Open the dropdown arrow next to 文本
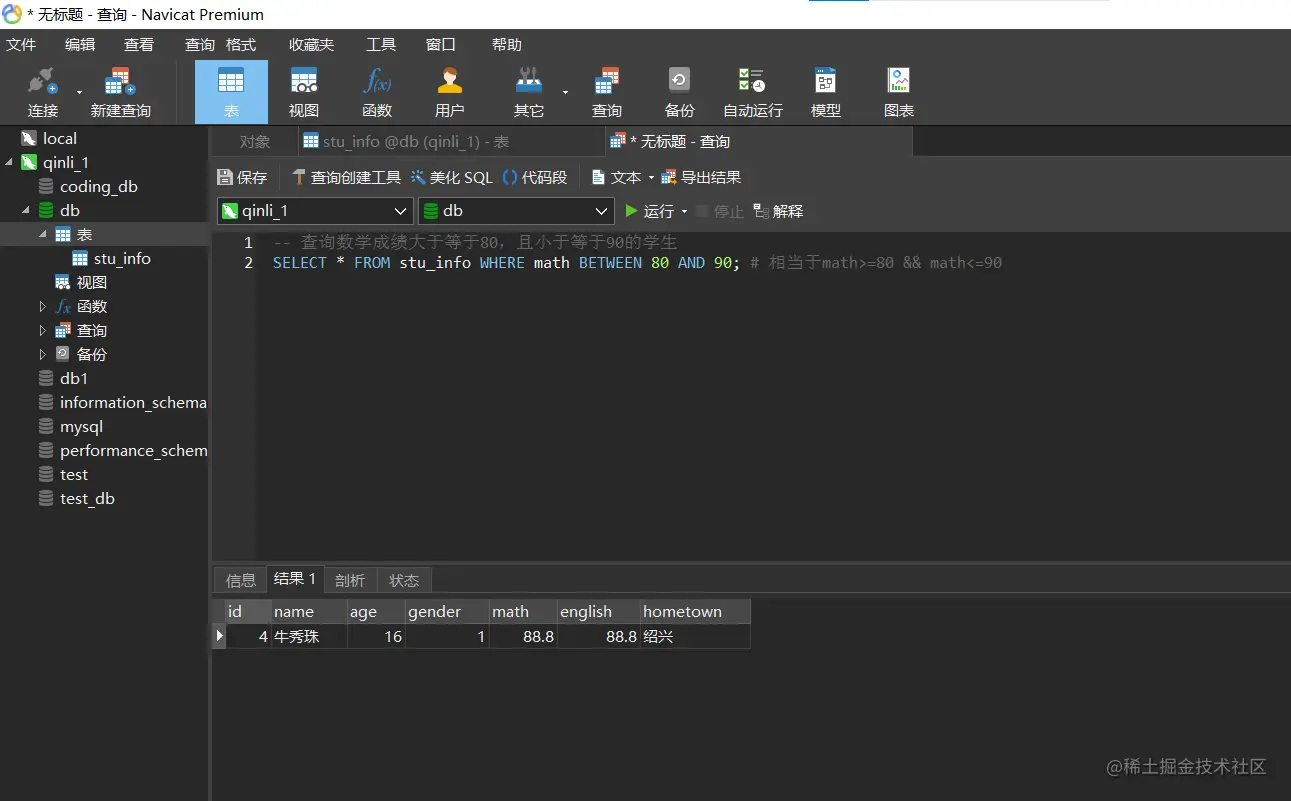 [651, 178]
